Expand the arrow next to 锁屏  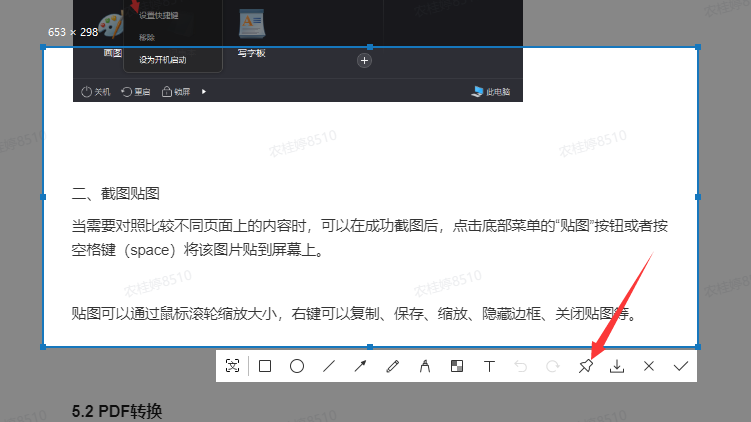pyautogui.click(x=204, y=91)
